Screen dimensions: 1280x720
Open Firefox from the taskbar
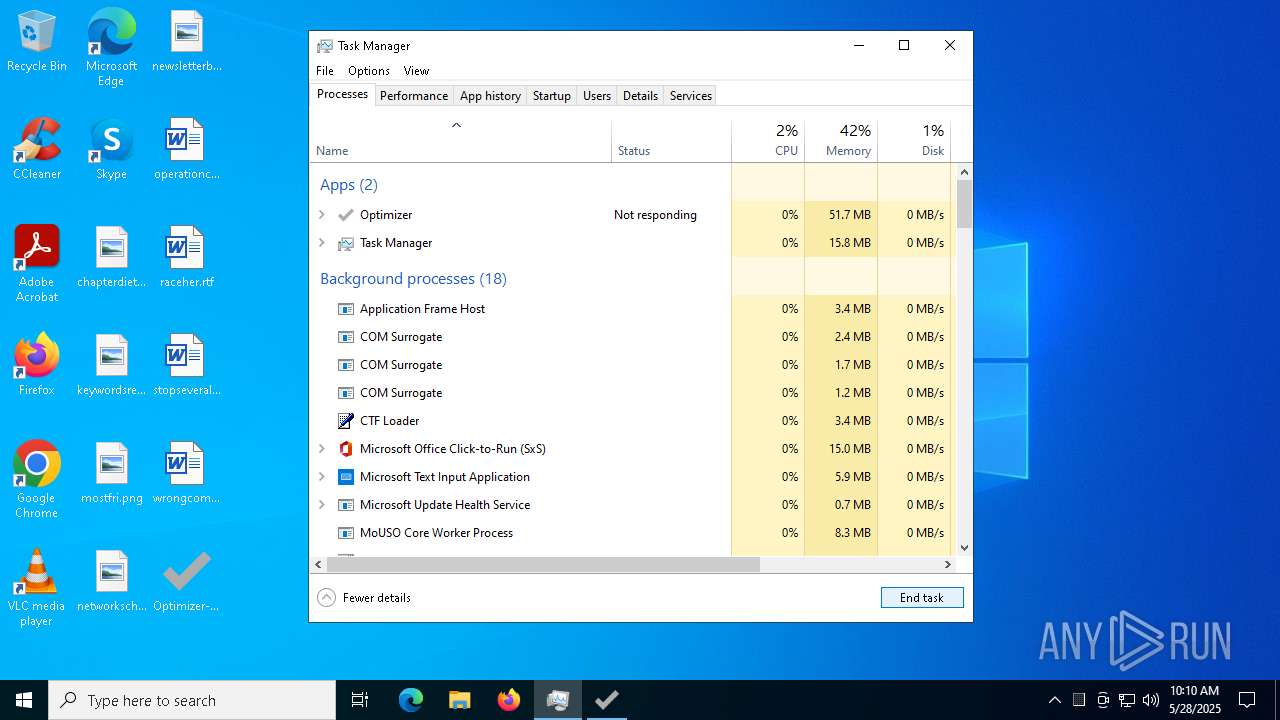pos(508,700)
